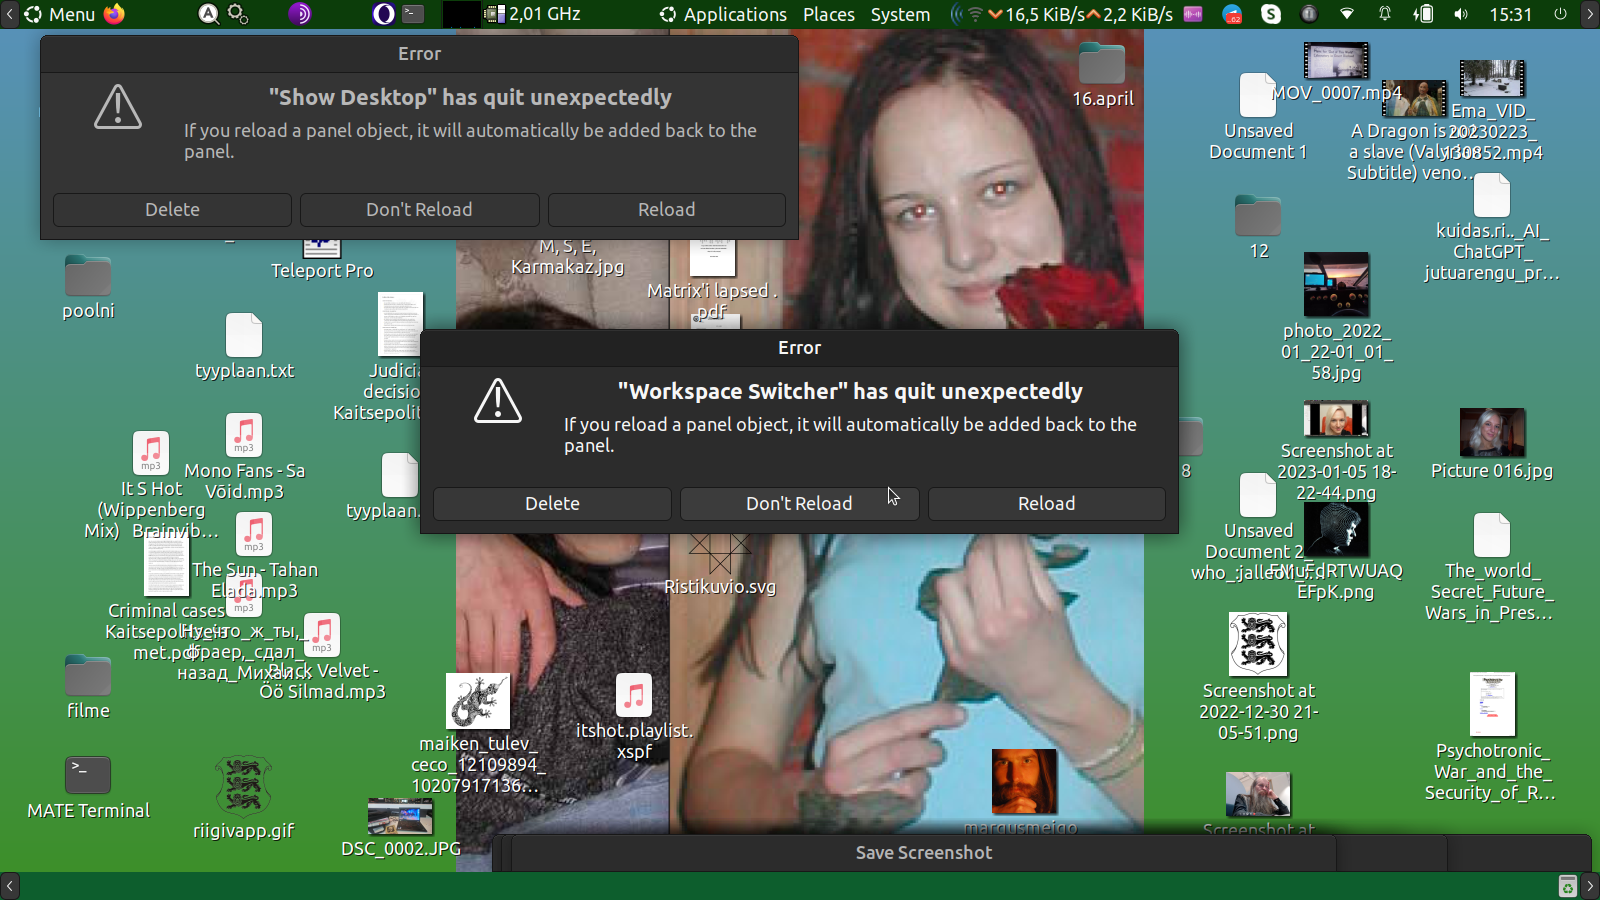This screenshot has width=1600, height=900.
Task: Click Reload in the Workspace Switcher error
Action: [x=1046, y=504]
